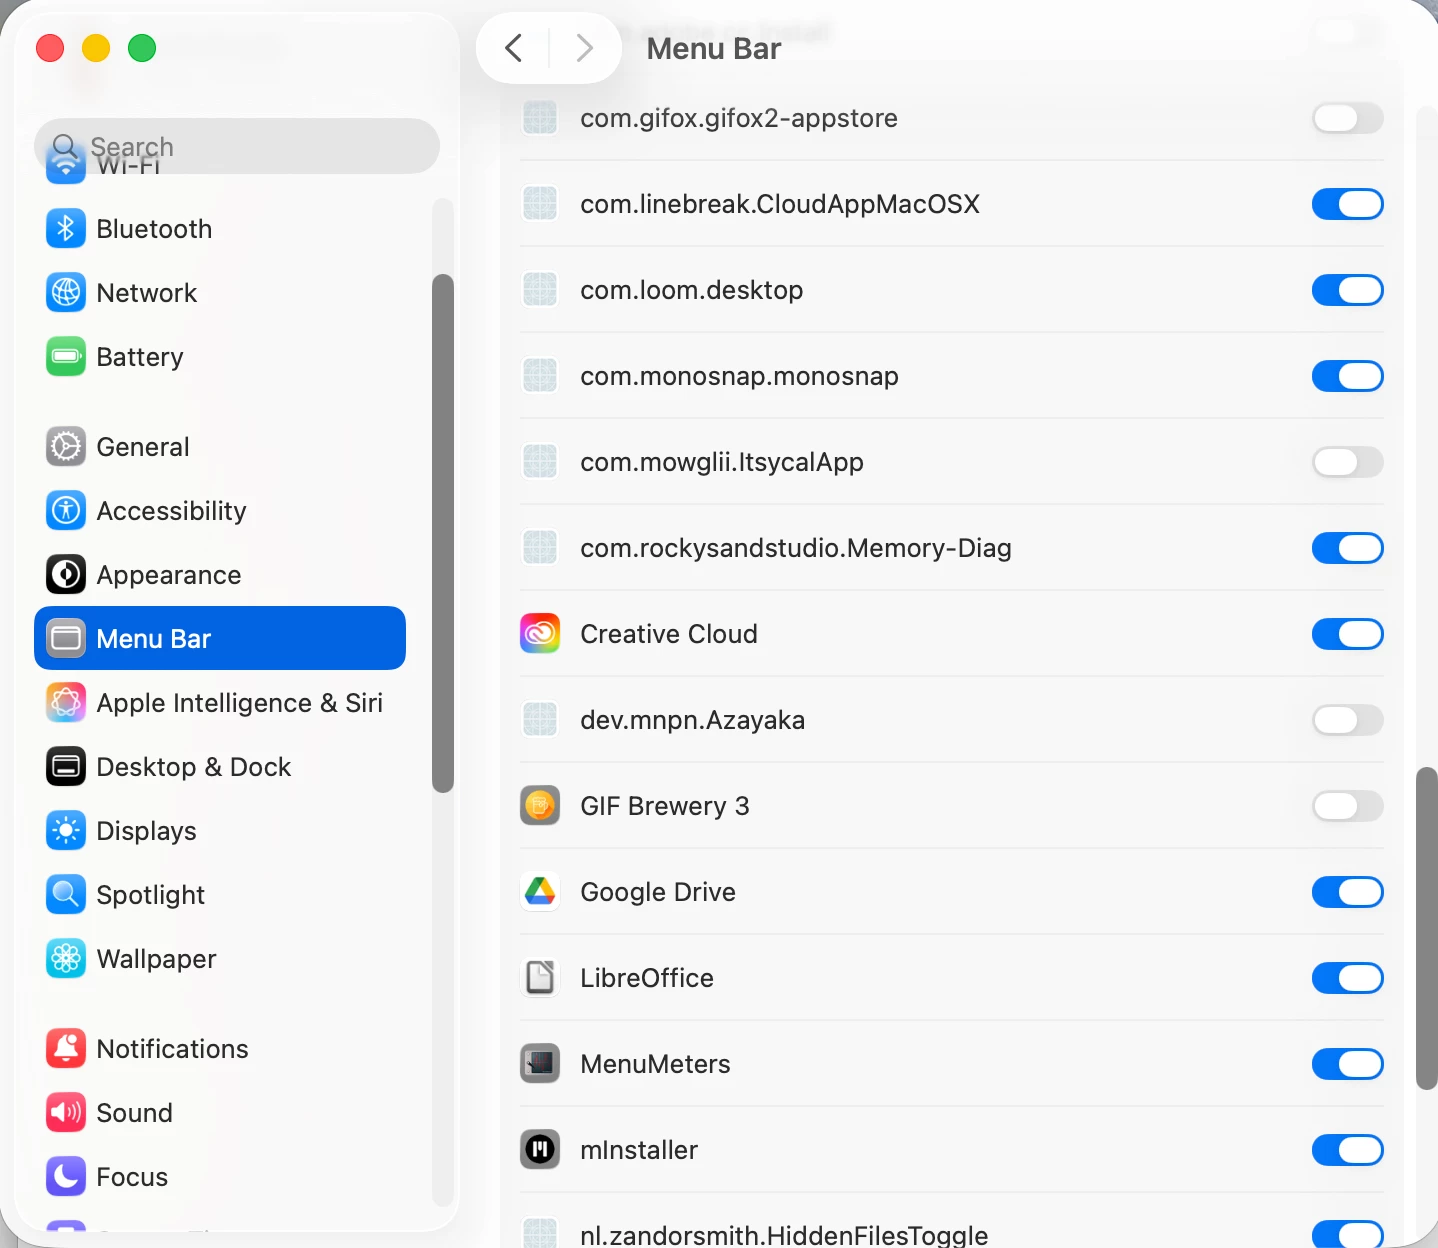Image resolution: width=1438 pixels, height=1248 pixels.
Task: Disable the com.linebreak.CloudAppMacOSX toggle
Action: click(1348, 204)
